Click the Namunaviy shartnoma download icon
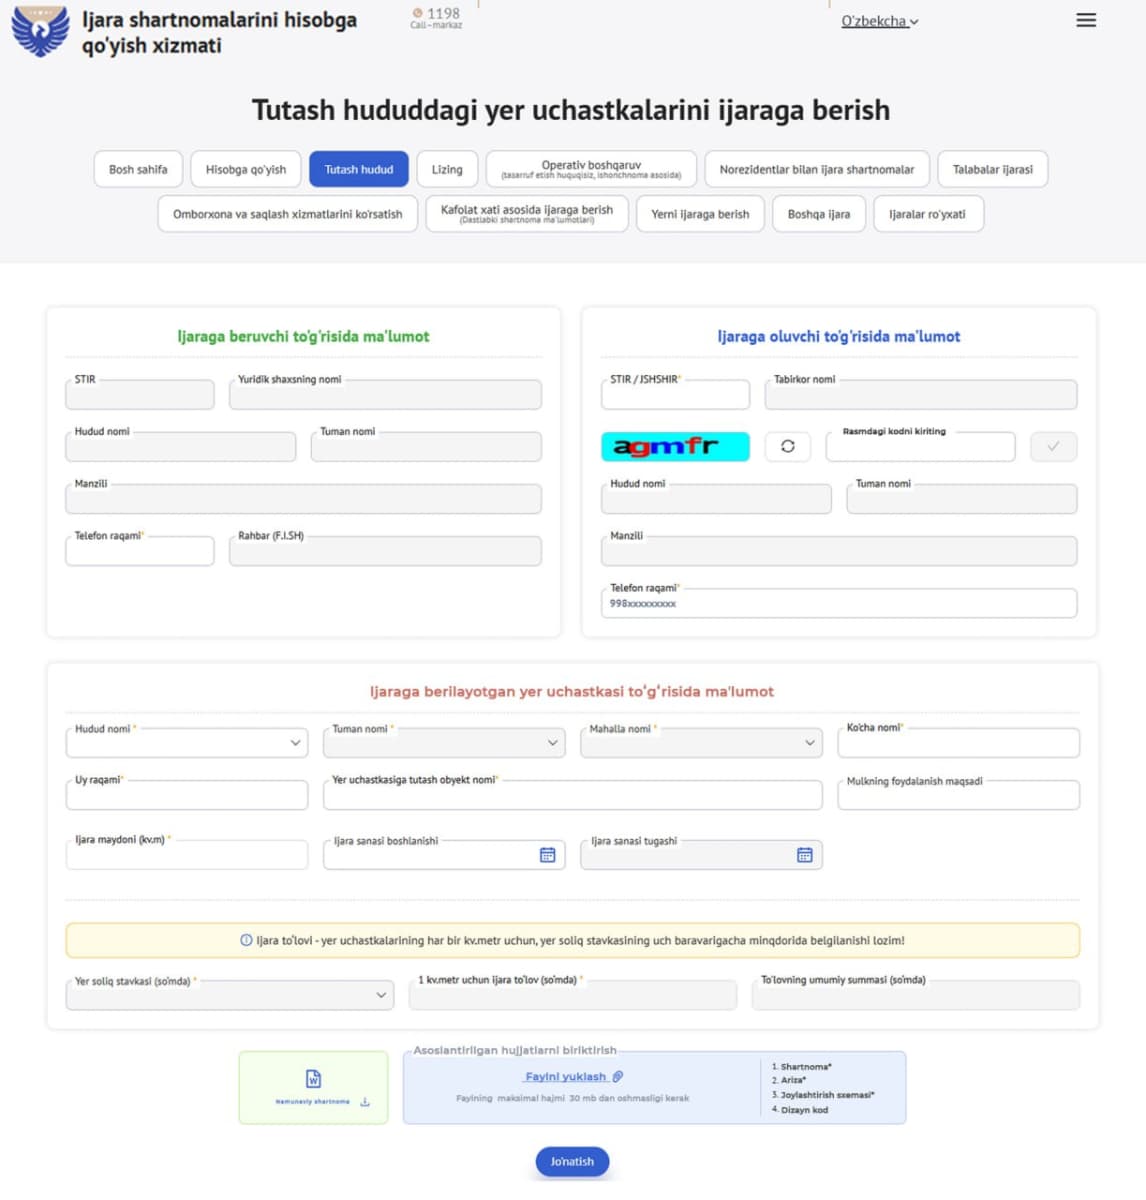 pyautogui.click(x=363, y=1098)
